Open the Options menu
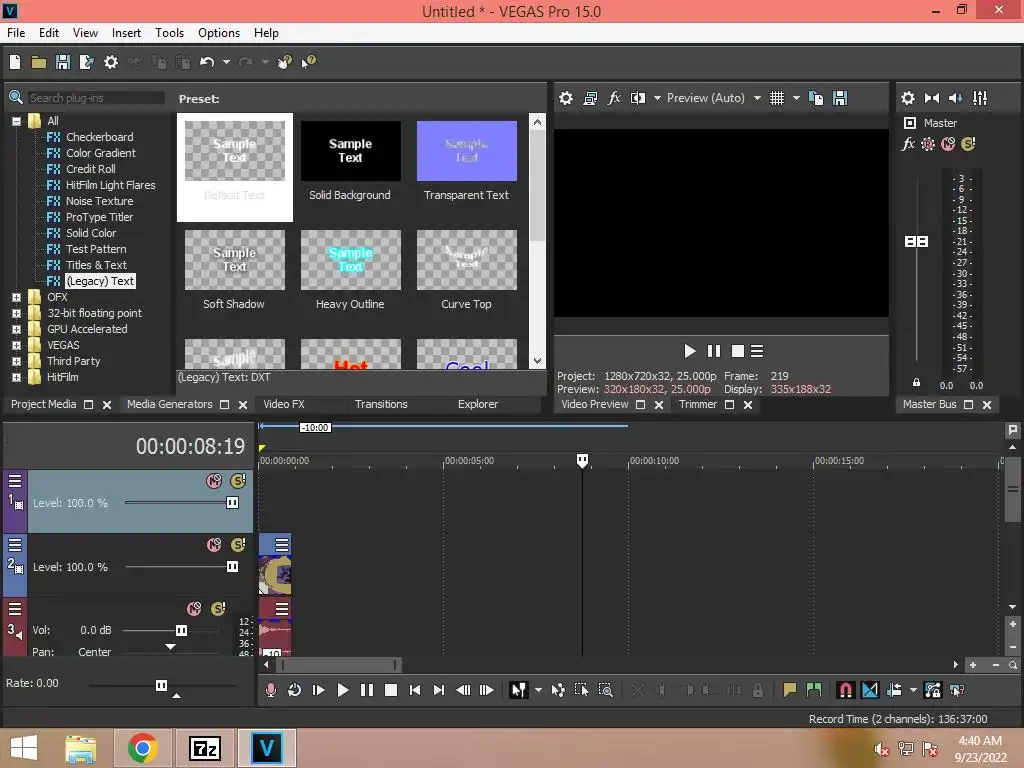Screen dimensions: 1024x768 pyautogui.click(x=219, y=33)
